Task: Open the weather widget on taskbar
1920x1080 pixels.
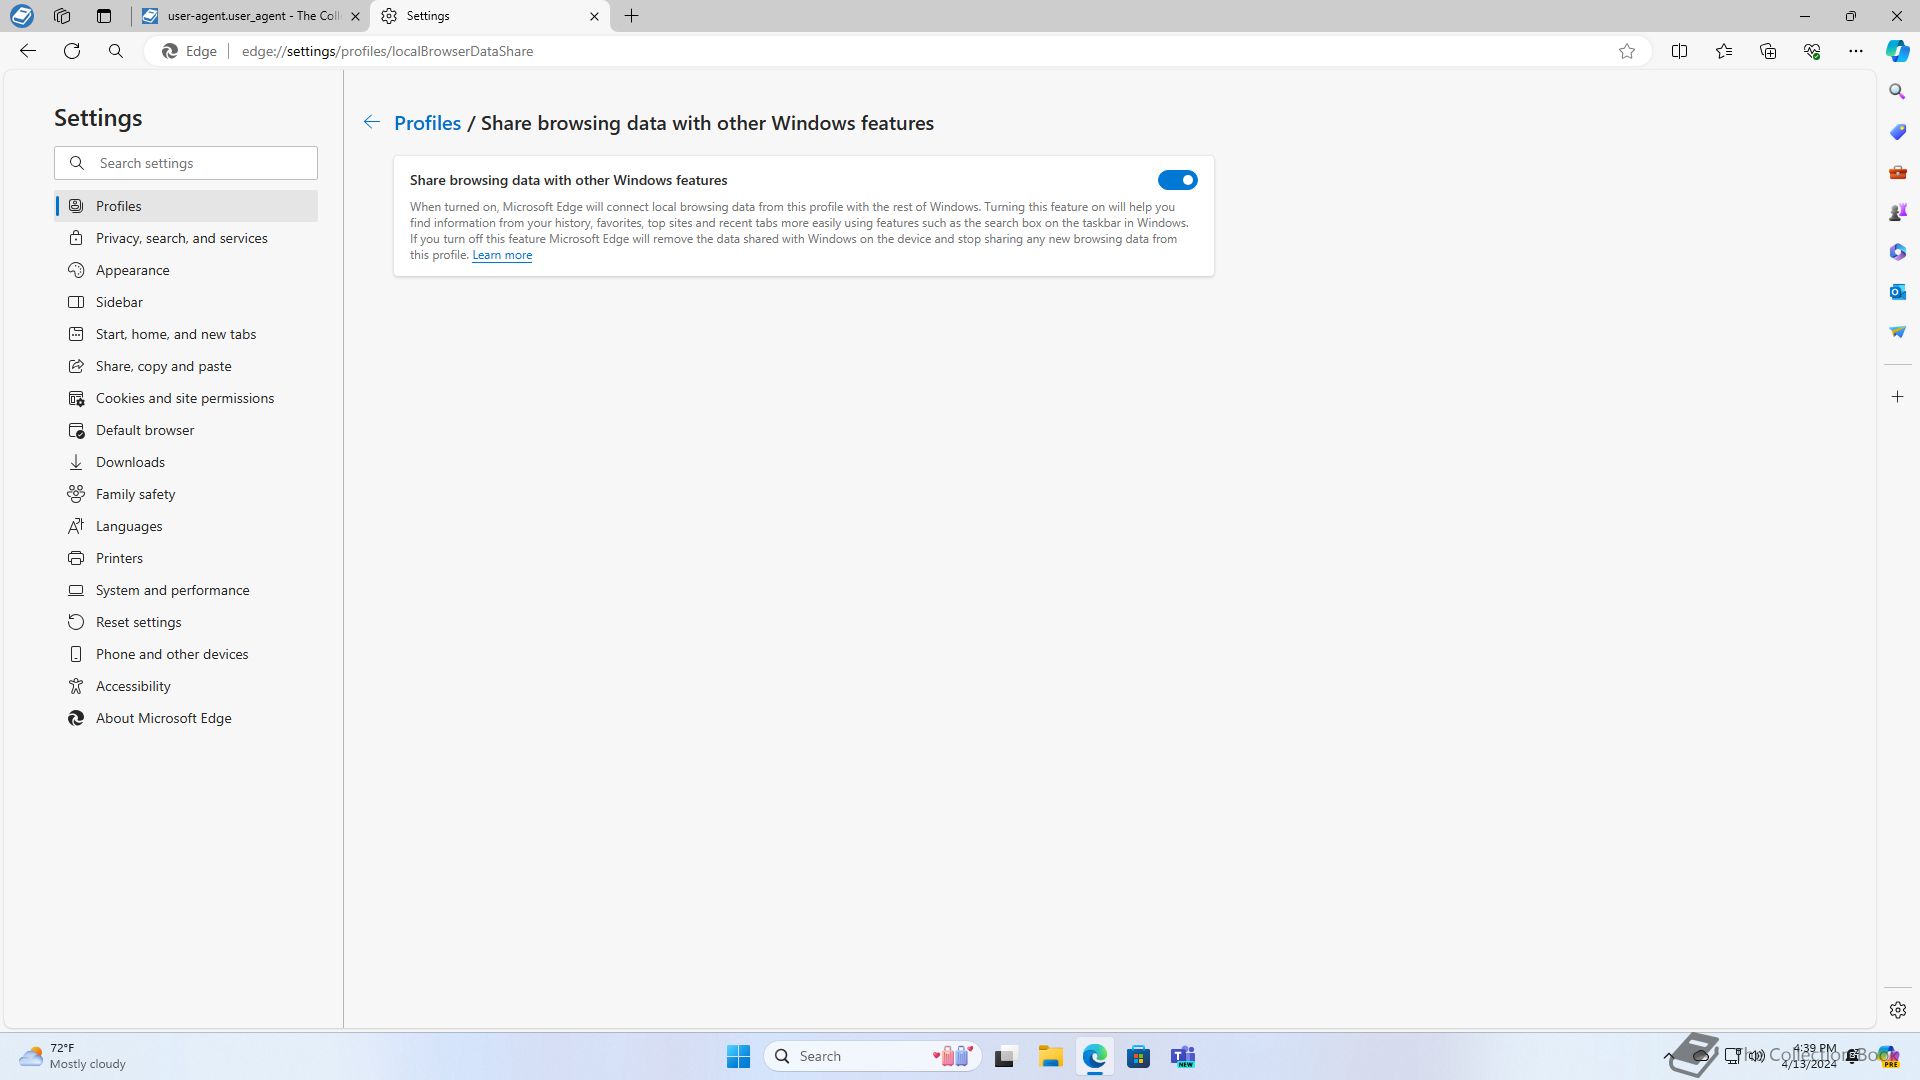Action: [72, 1056]
